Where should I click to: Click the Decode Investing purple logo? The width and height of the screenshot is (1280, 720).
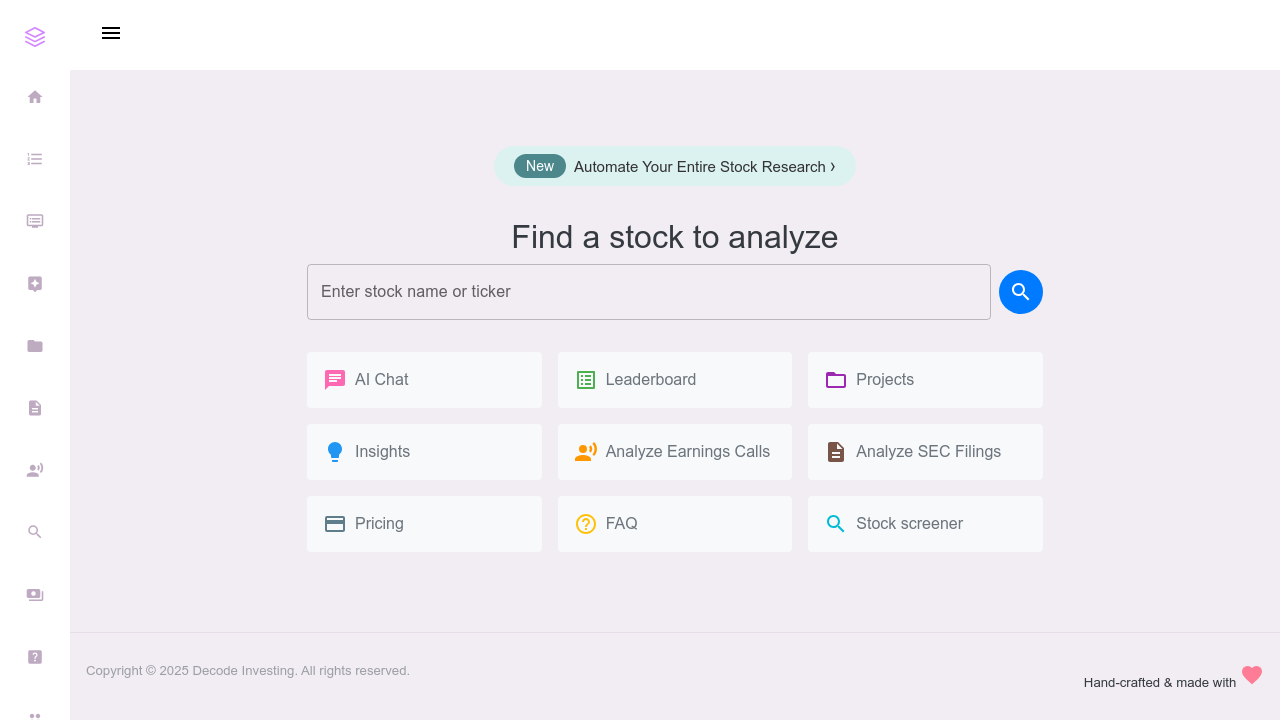point(35,36)
